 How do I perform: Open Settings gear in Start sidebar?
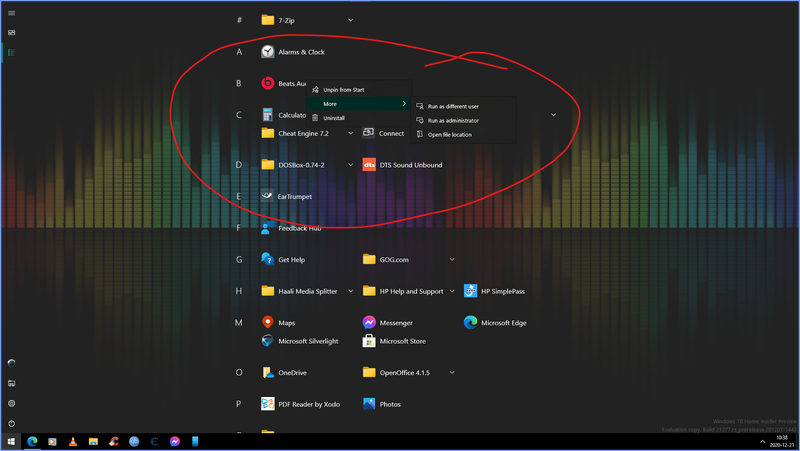pyautogui.click(x=11, y=404)
